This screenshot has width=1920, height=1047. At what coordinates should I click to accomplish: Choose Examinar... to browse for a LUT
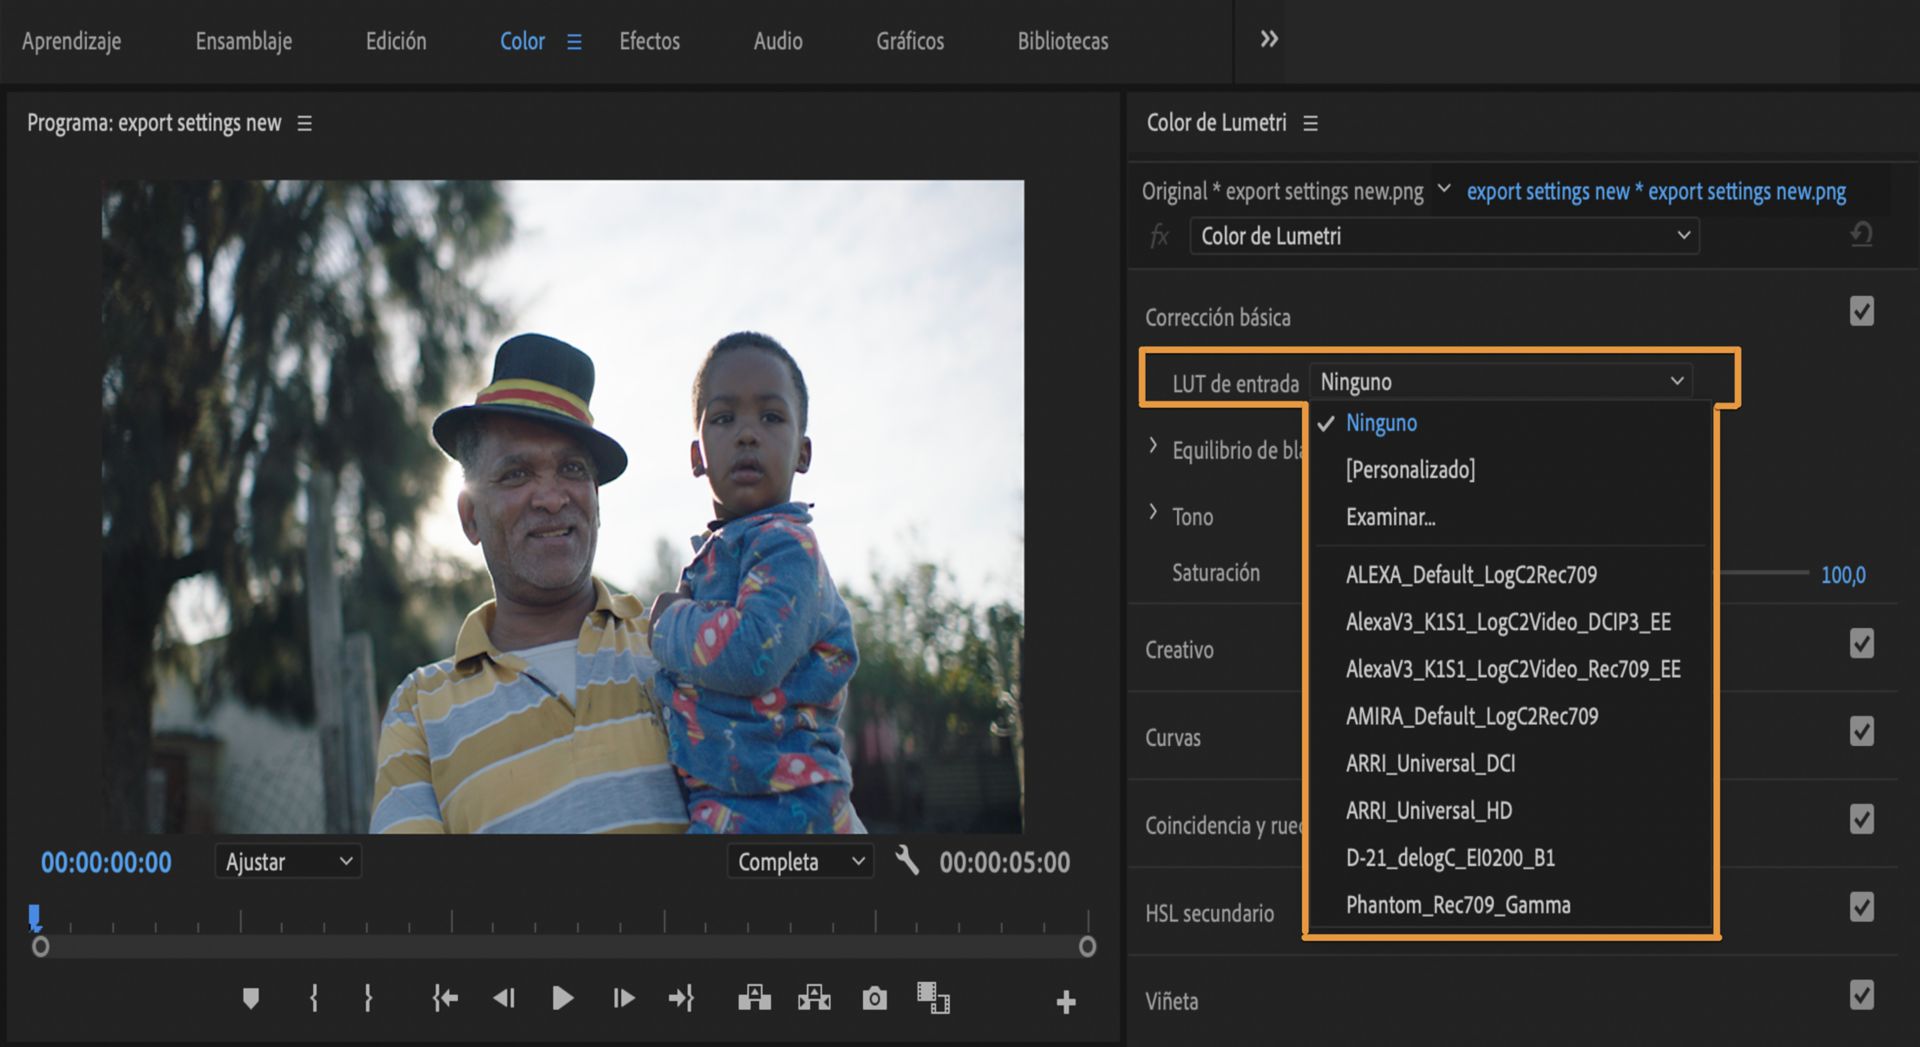click(1390, 517)
